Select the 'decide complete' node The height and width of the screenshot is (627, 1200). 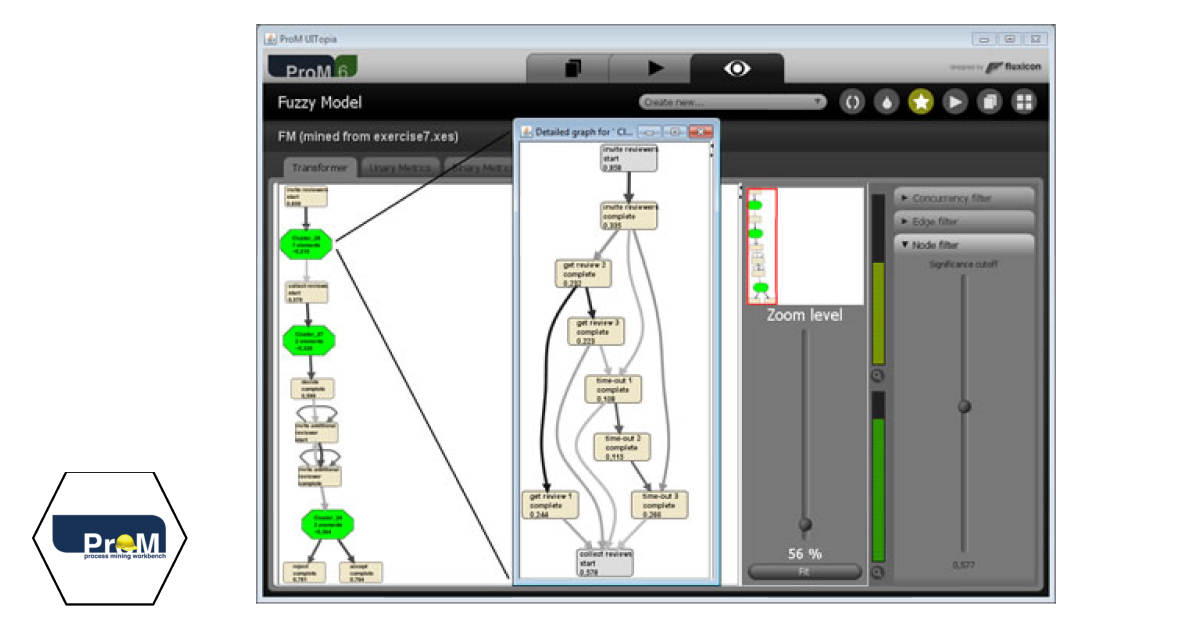[312, 389]
